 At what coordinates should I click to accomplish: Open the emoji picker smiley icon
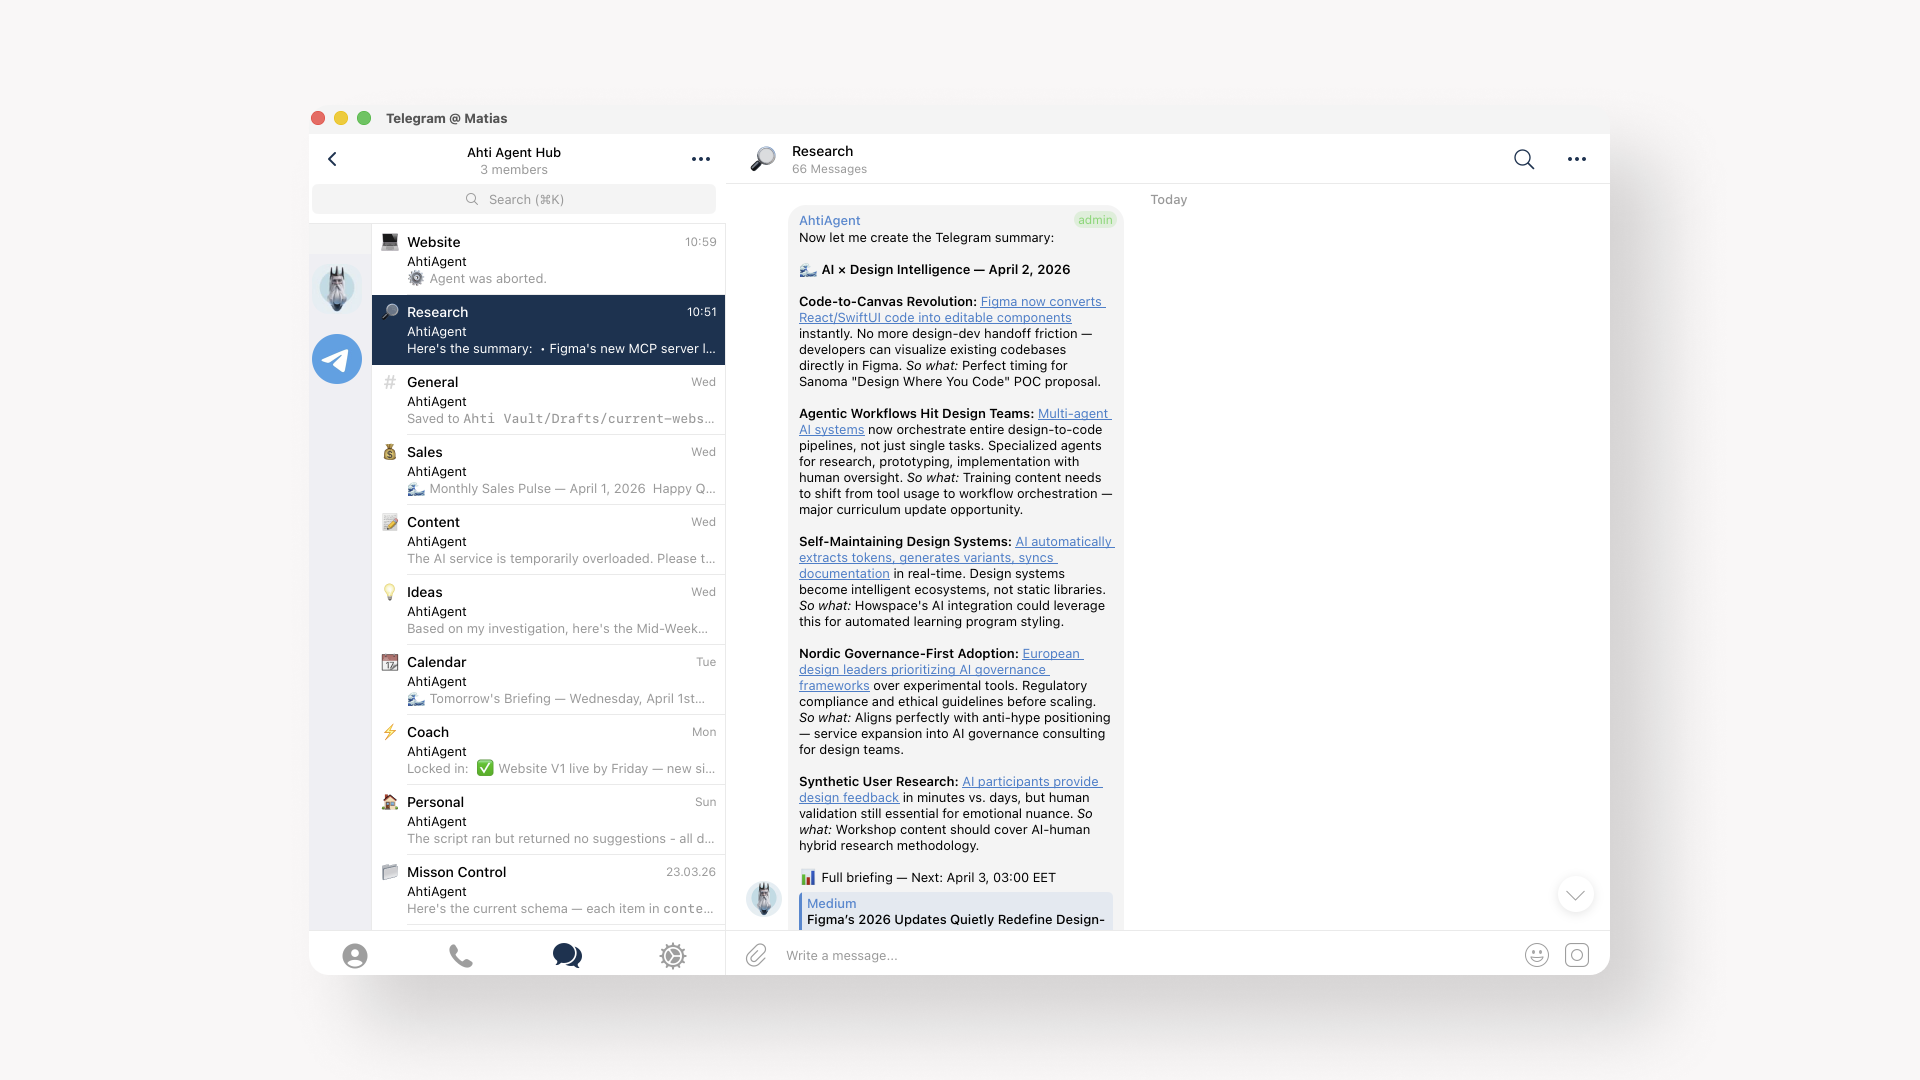[x=1536, y=956]
